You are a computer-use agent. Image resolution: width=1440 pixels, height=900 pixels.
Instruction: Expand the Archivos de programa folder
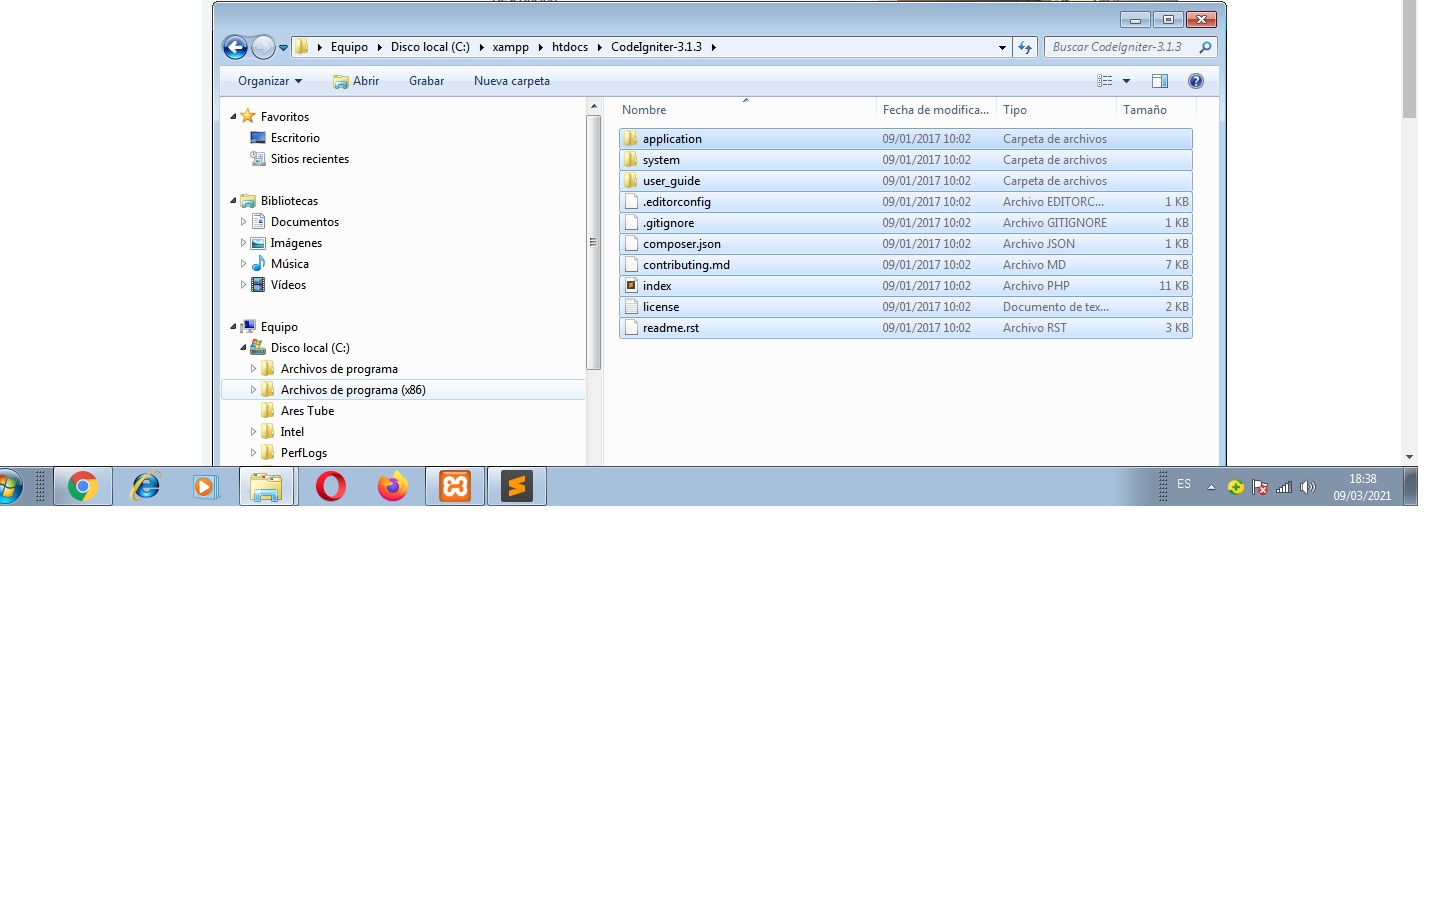[x=253, y=369]
